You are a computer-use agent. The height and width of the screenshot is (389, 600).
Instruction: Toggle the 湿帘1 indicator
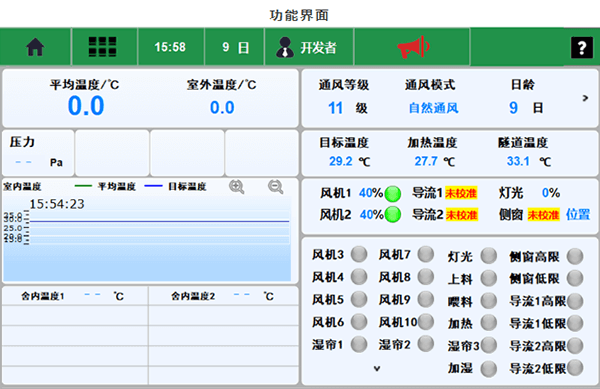(x=359, y=344)
